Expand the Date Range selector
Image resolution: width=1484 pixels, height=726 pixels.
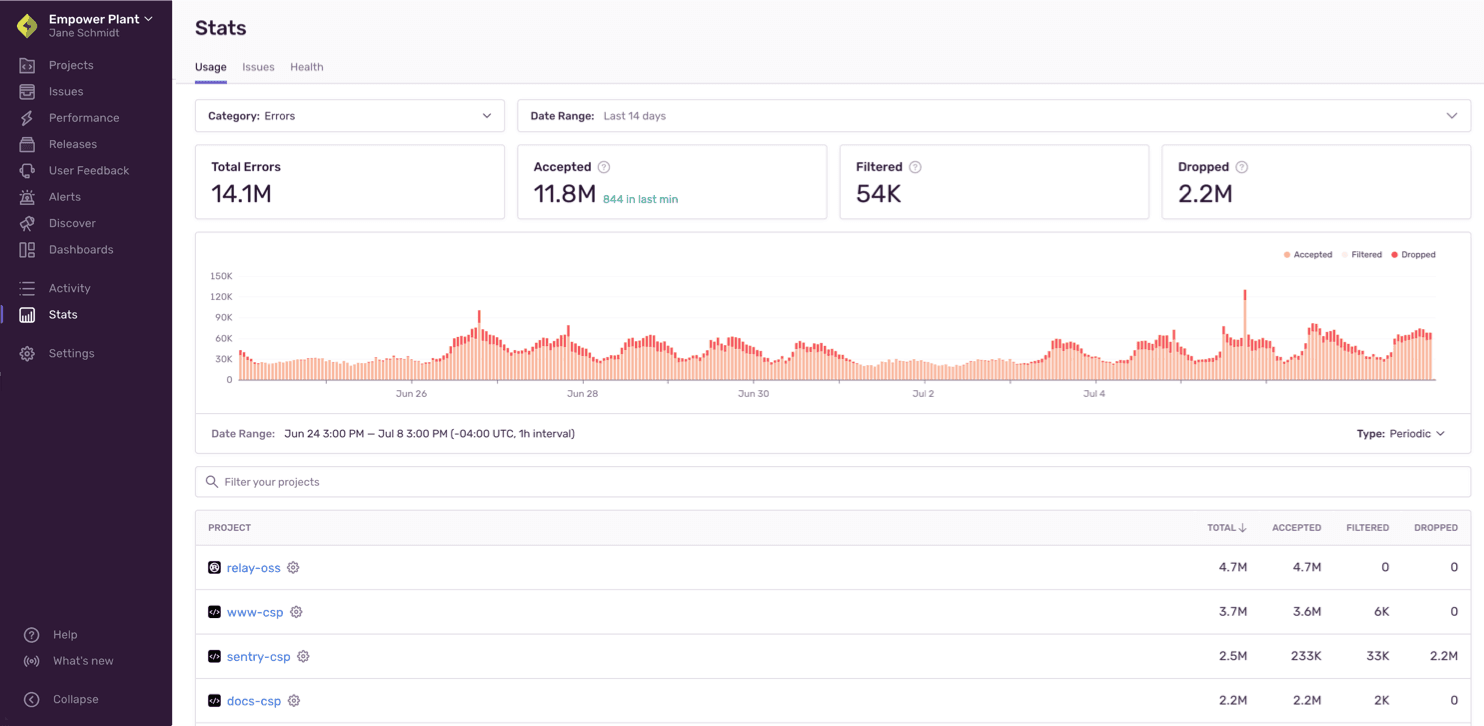(x=993, y=115)
